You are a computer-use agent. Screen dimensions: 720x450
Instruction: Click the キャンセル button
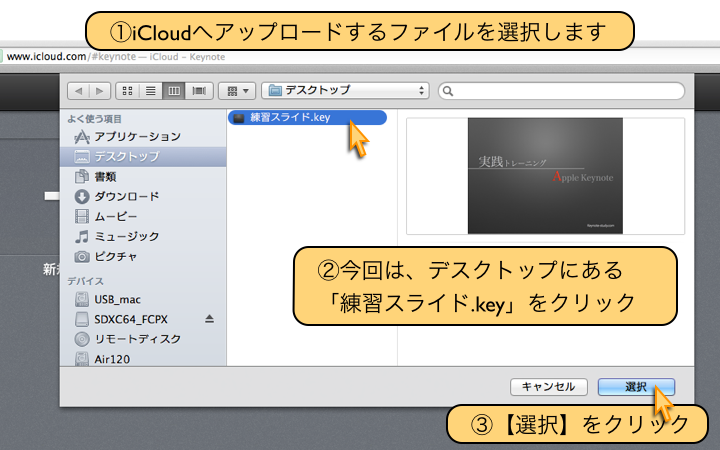(549, 387)
